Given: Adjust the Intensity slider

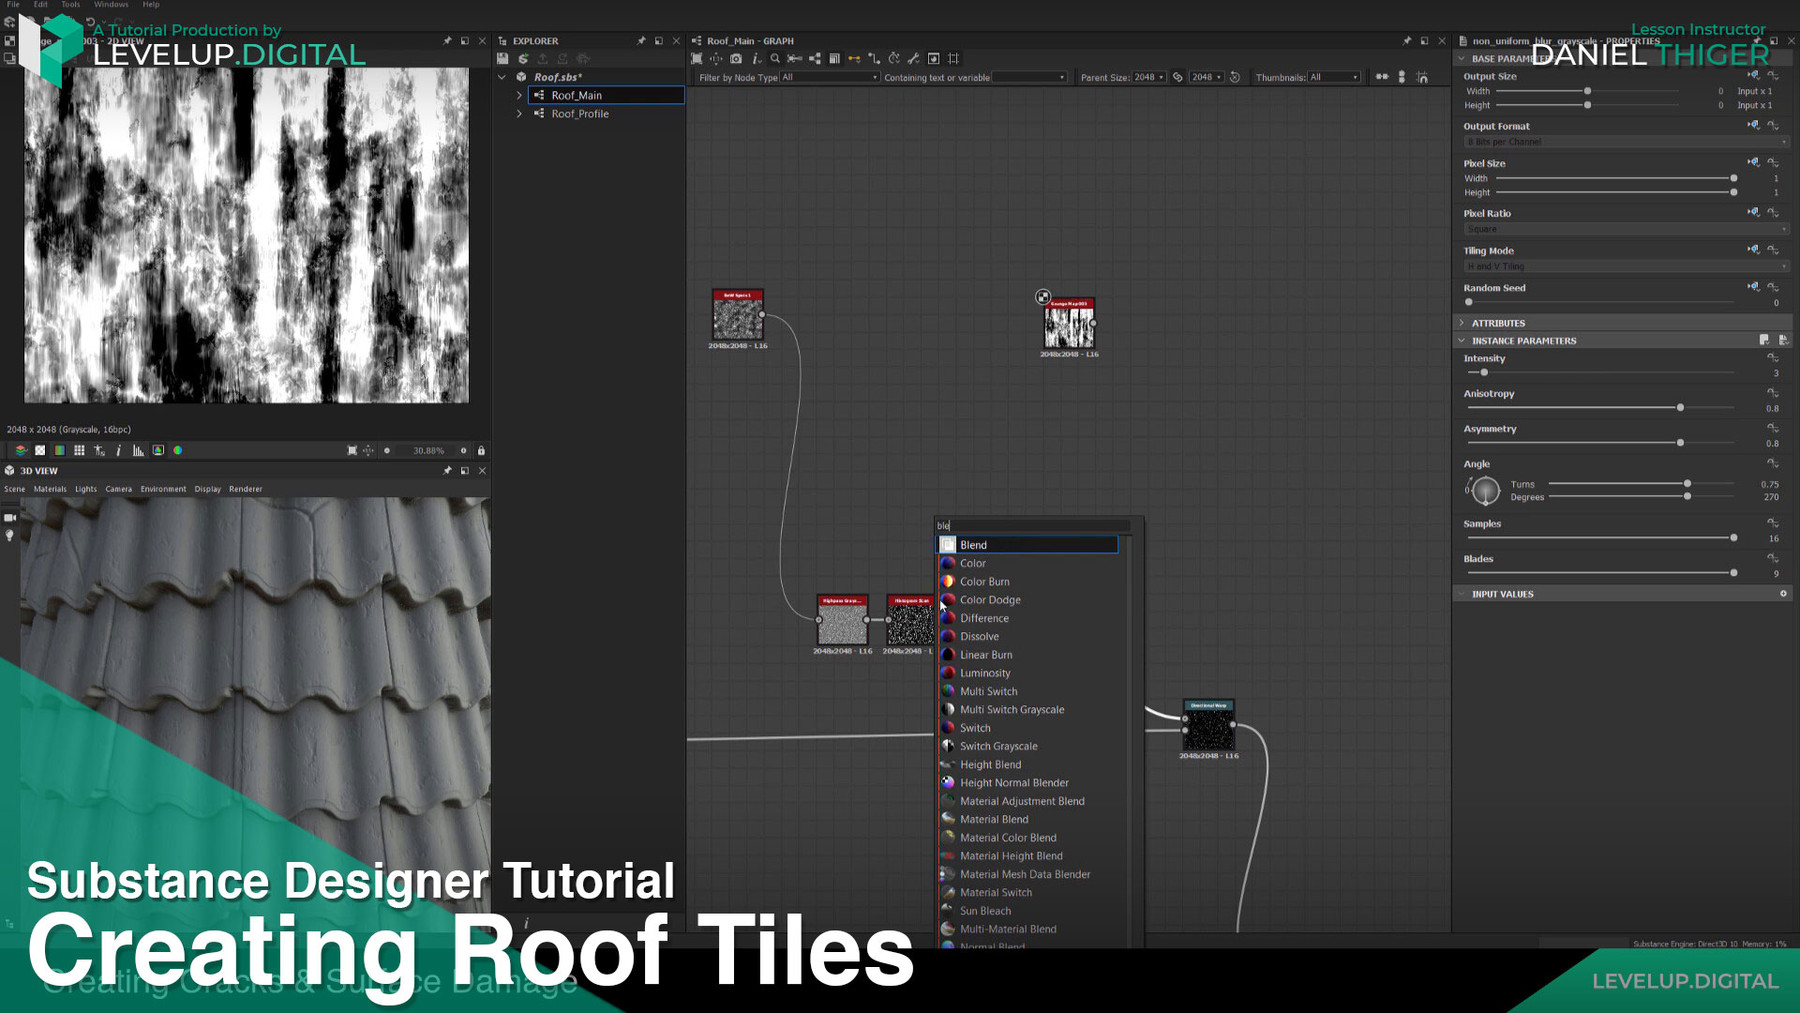Looking at the screenshot, I should pos(1600,372).
